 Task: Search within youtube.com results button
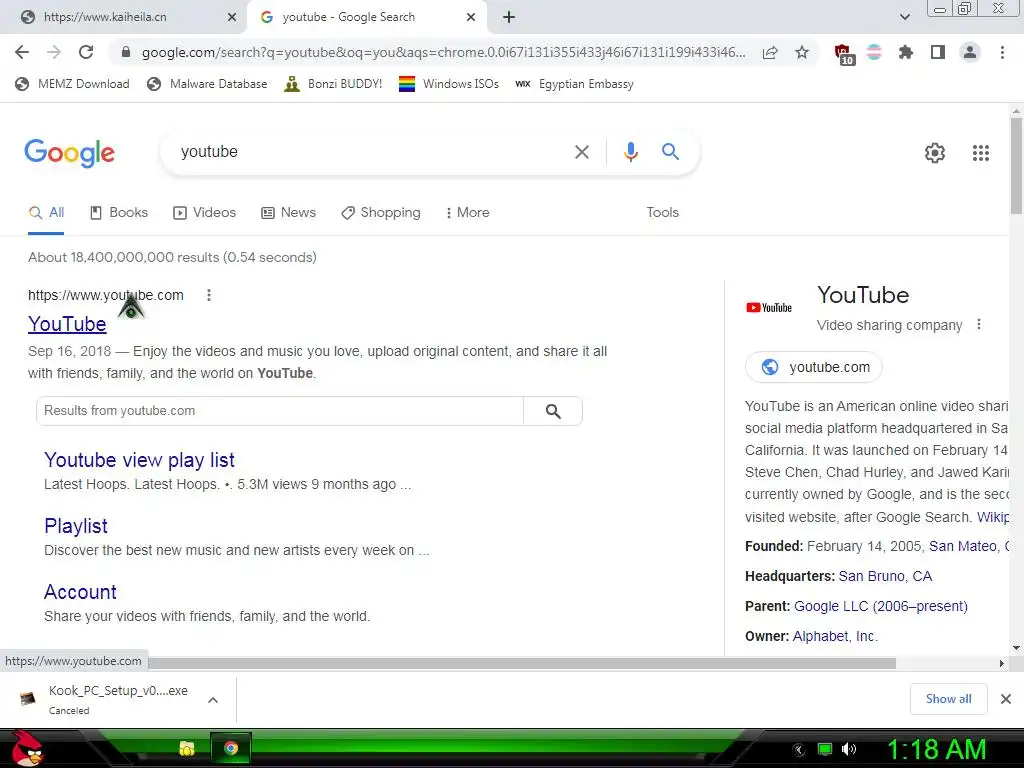point(553,411)
